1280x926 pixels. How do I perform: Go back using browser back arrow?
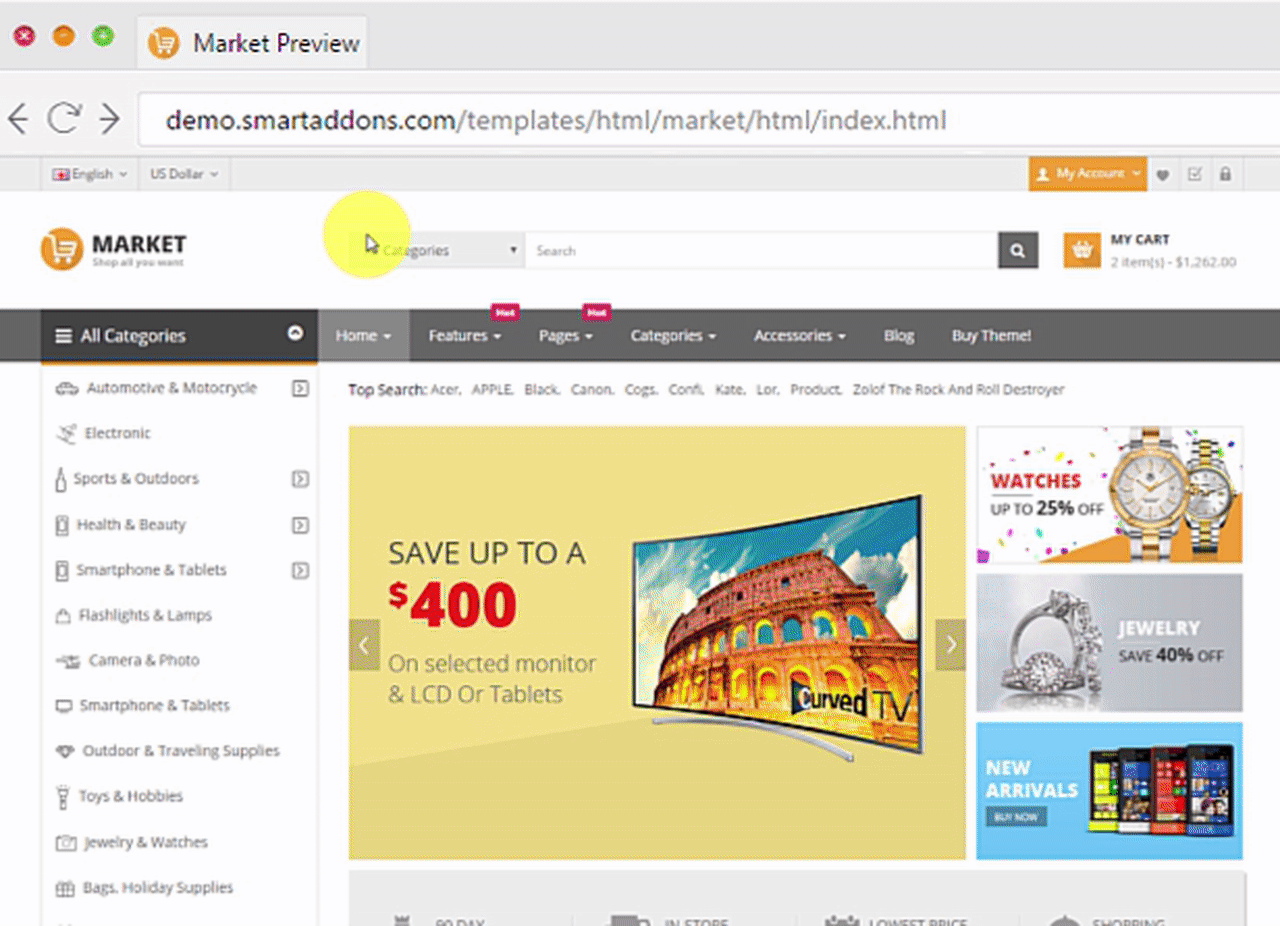tap(18, 120)
